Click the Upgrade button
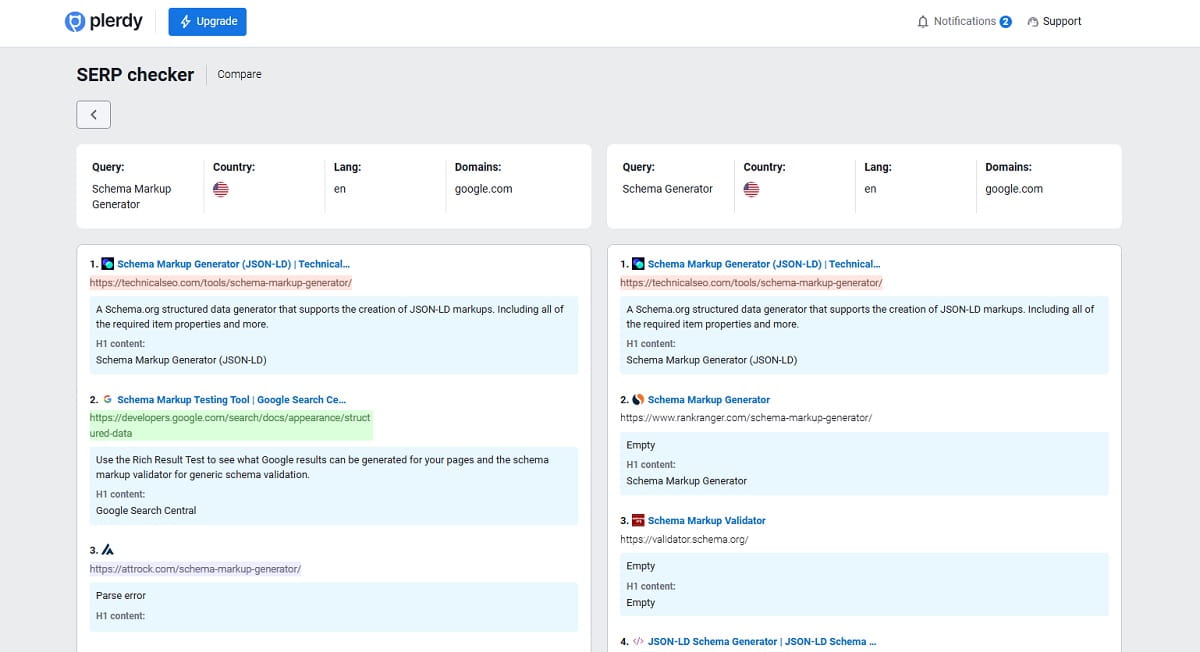1200x652 pixels. coord(207,22)
